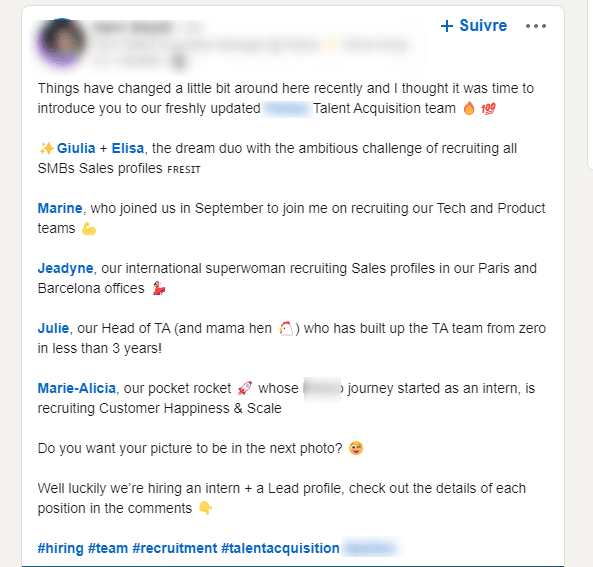This screenshot has width=593, height=567.
Task: Click the plus icon beside Suivre
Action: pos(447,26)
